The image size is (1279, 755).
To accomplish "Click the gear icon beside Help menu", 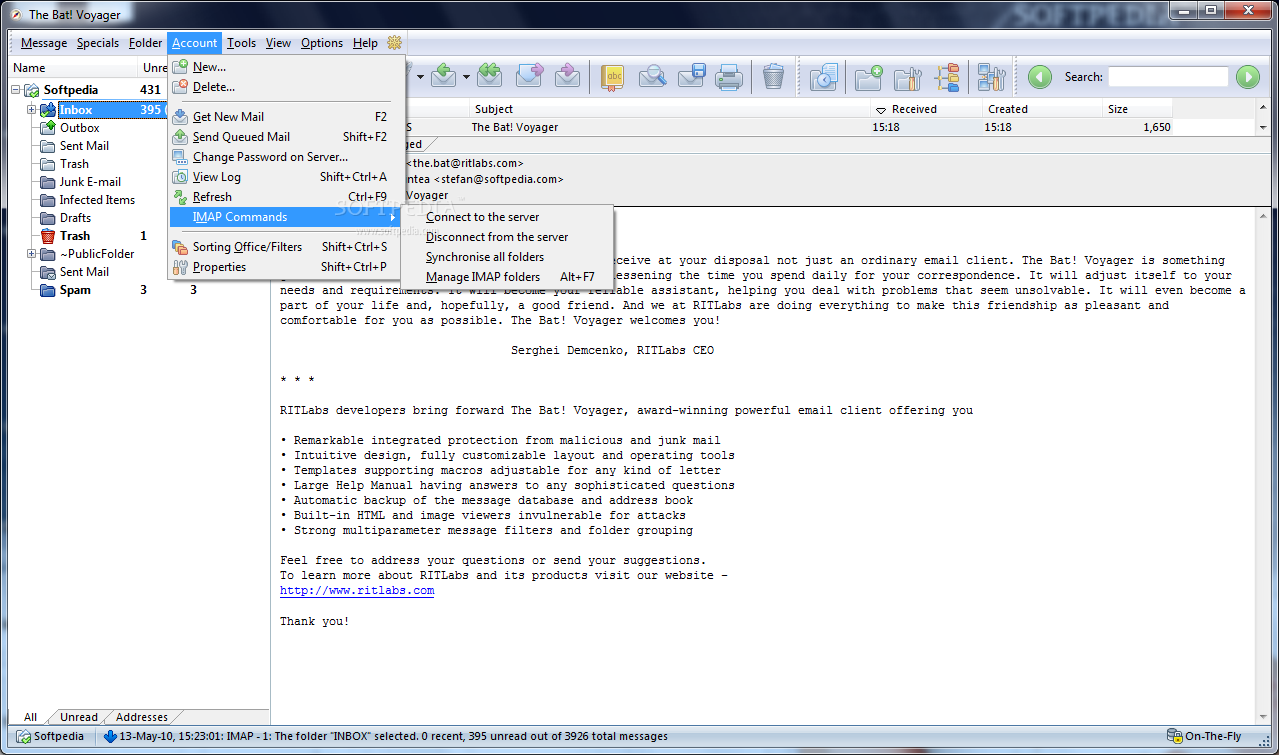I will (394, 43).
